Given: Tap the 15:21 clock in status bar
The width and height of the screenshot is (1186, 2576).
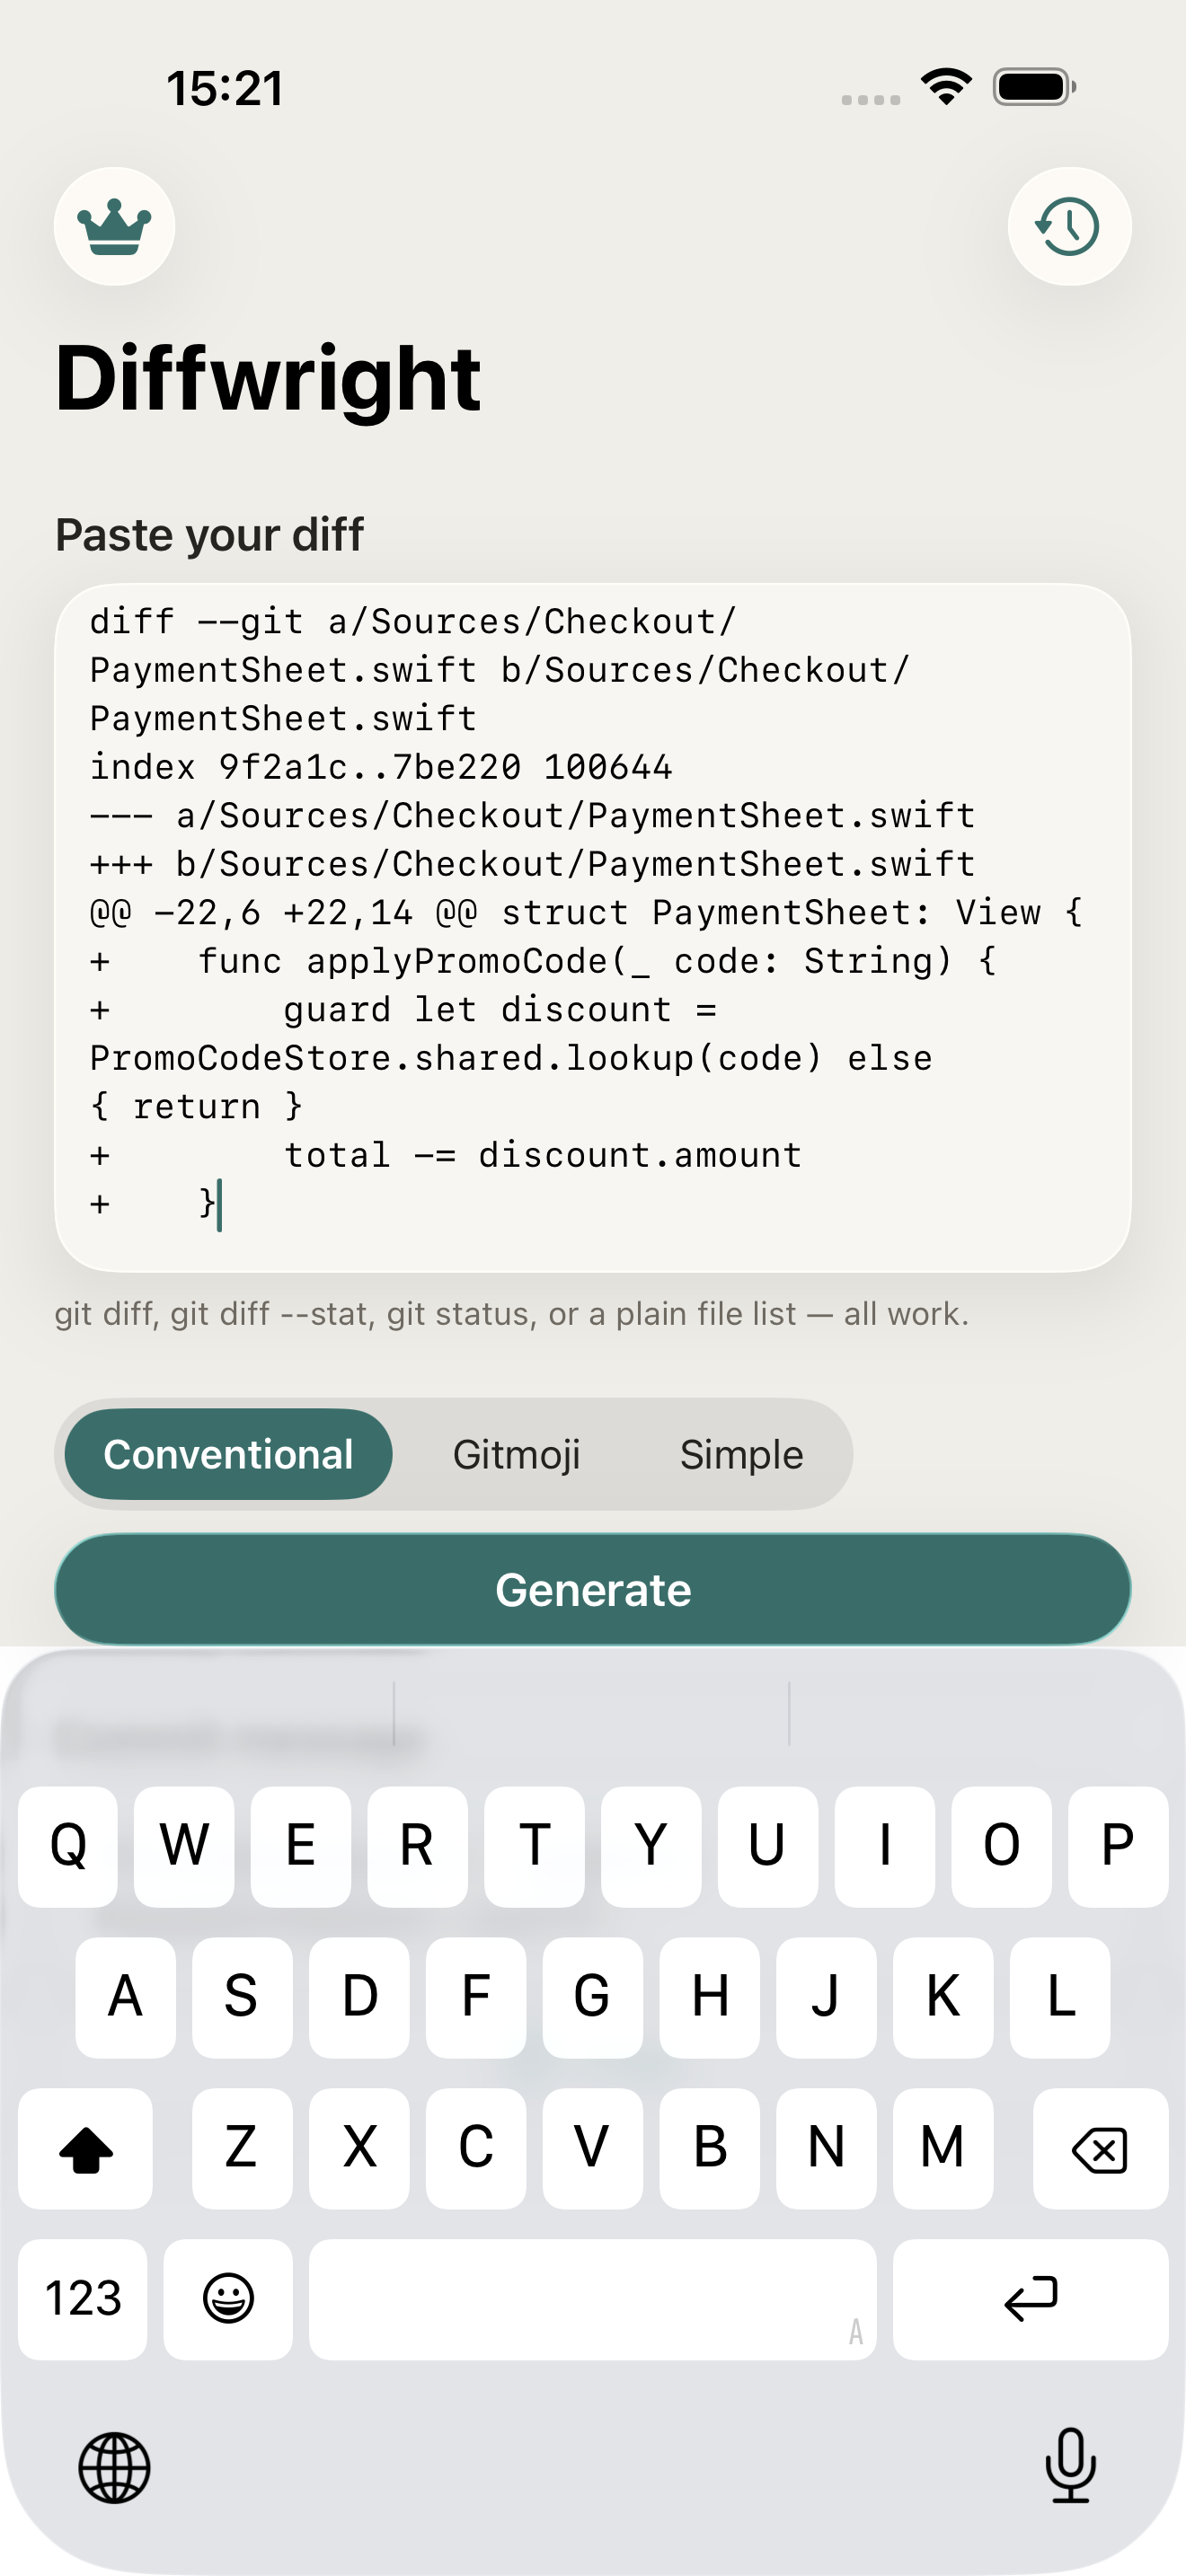Looking at the screenshot, I should (x=225, y=88).
